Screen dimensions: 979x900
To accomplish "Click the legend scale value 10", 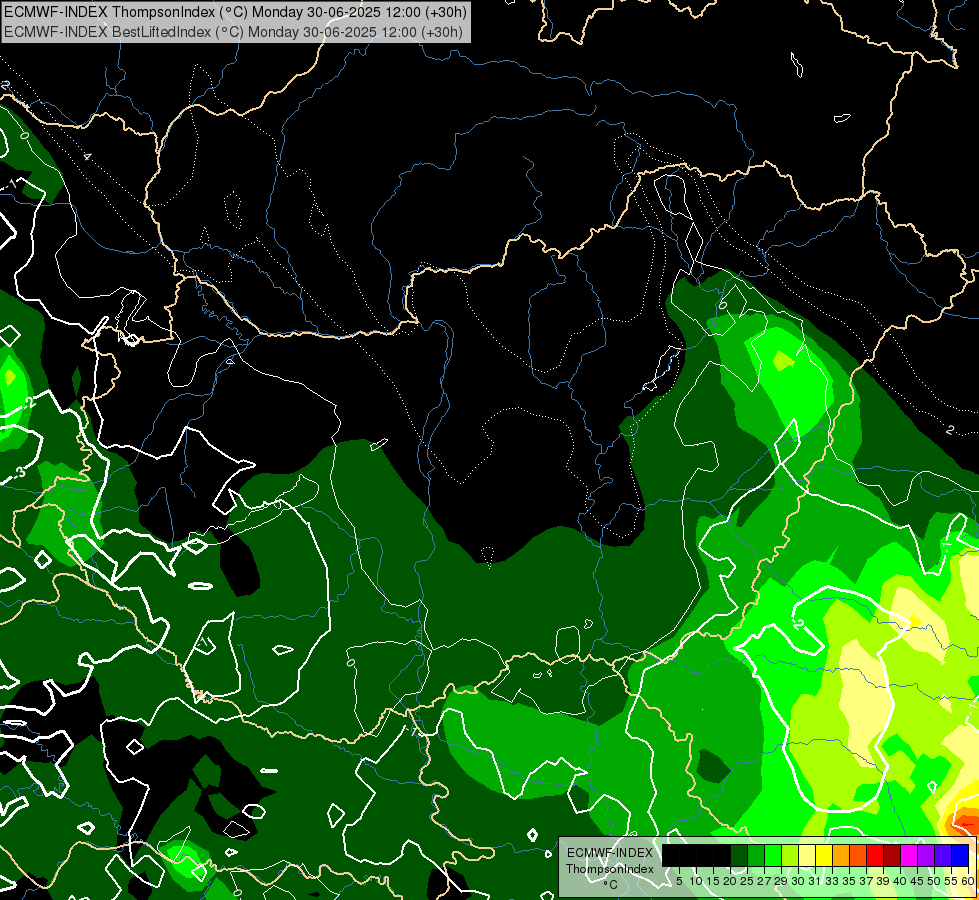I will coord(696,881).
